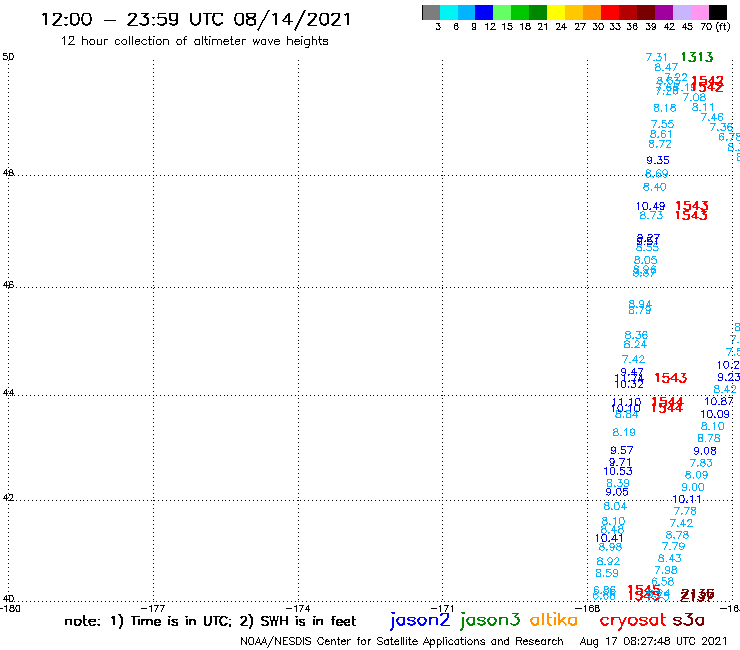Screen dimensions: 740x650
Task: Click the '8.36' wave height value
Action: click(x=636, y=335)
